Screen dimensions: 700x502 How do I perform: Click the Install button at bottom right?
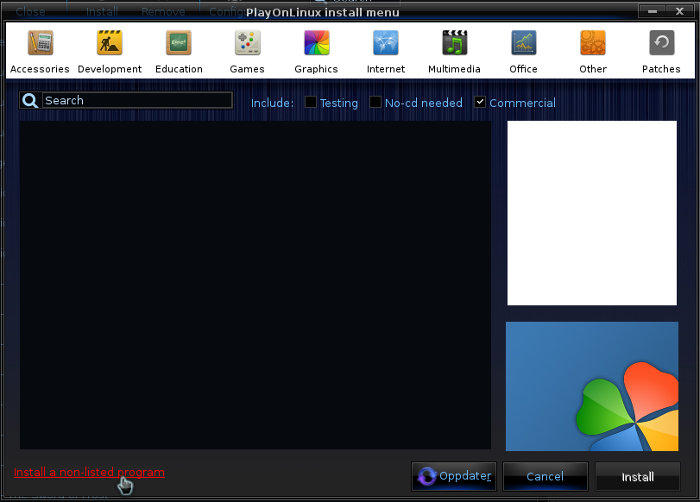638,477
